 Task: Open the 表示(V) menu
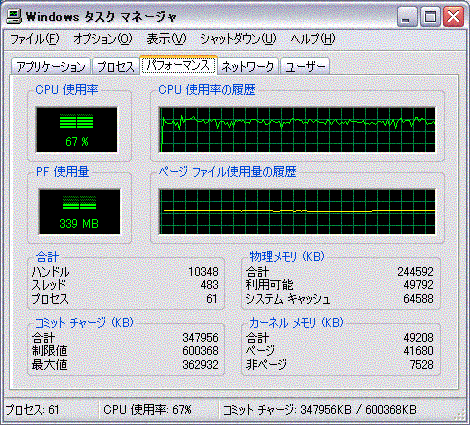pos(166,39)
